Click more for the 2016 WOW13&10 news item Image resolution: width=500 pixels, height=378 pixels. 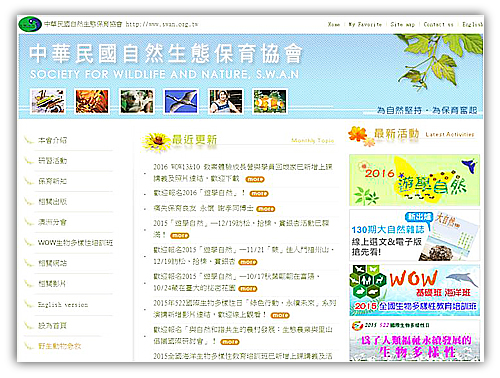[255, 179]
